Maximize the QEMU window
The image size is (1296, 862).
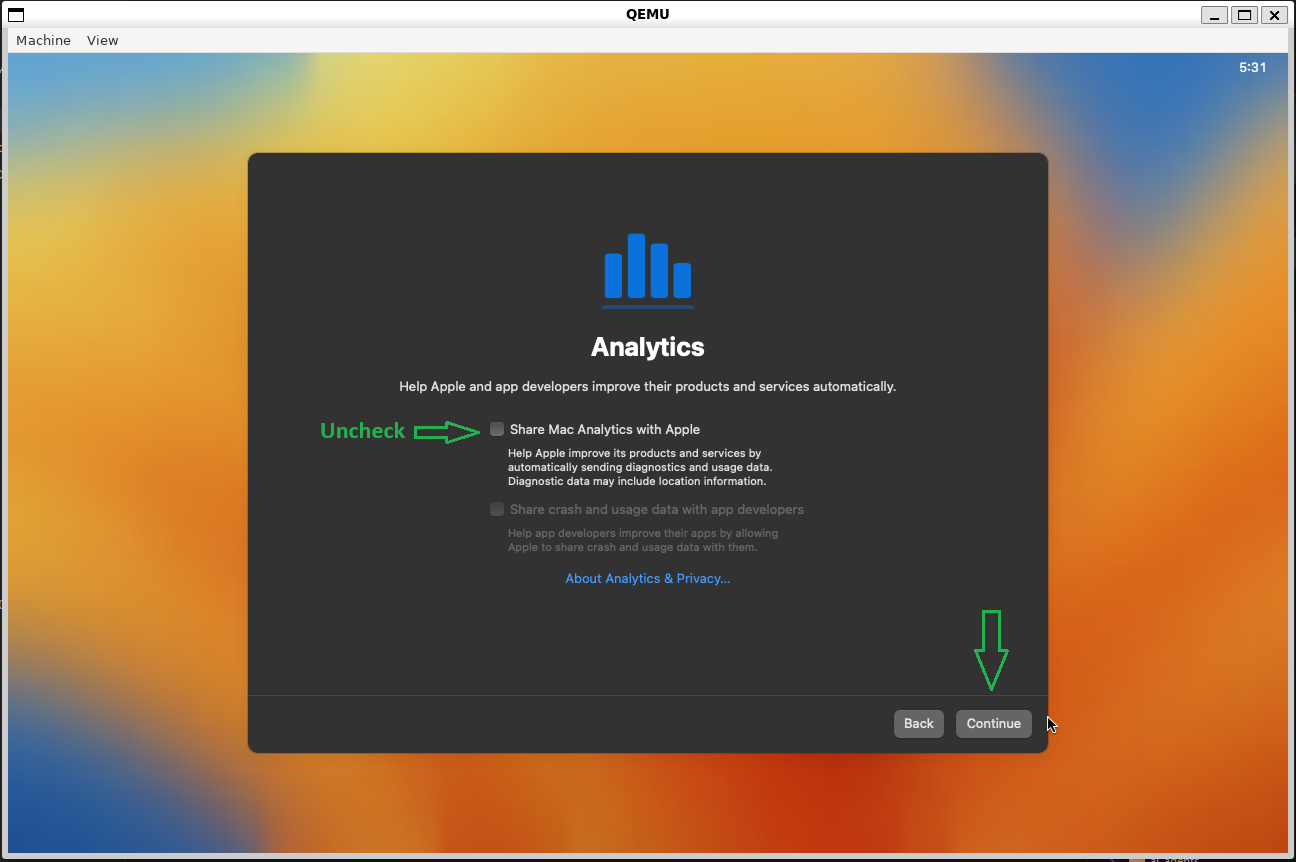click(1244, 14)
